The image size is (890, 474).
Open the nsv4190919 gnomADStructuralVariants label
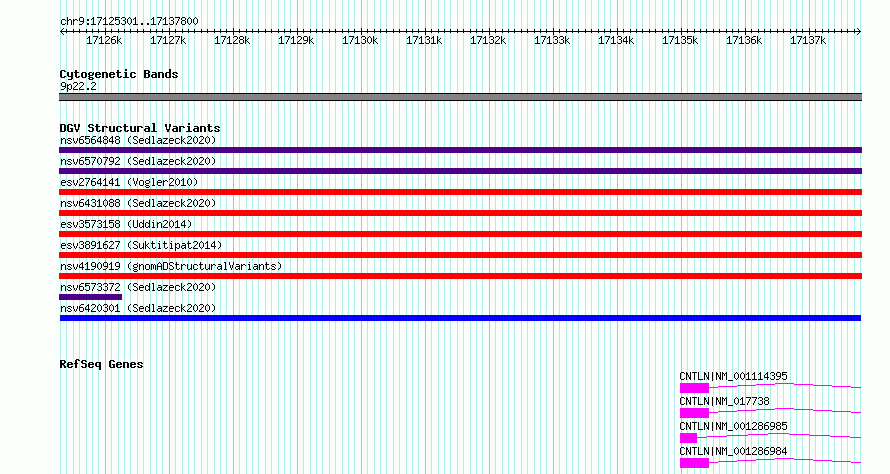(x=171, y=266)
